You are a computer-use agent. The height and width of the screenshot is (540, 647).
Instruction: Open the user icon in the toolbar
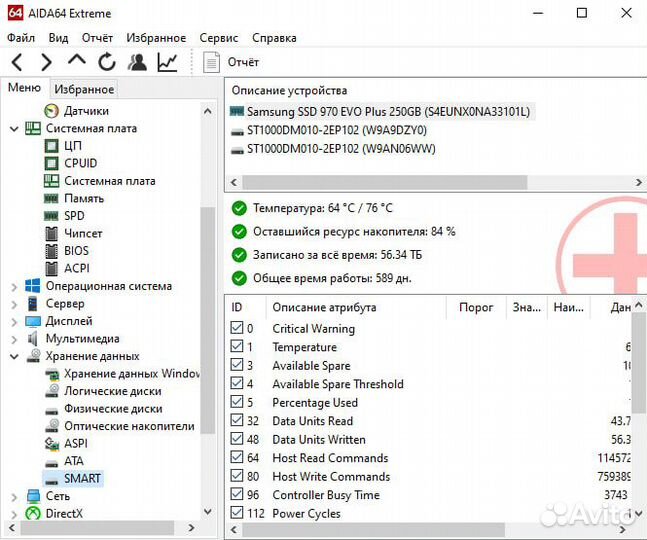137,62
